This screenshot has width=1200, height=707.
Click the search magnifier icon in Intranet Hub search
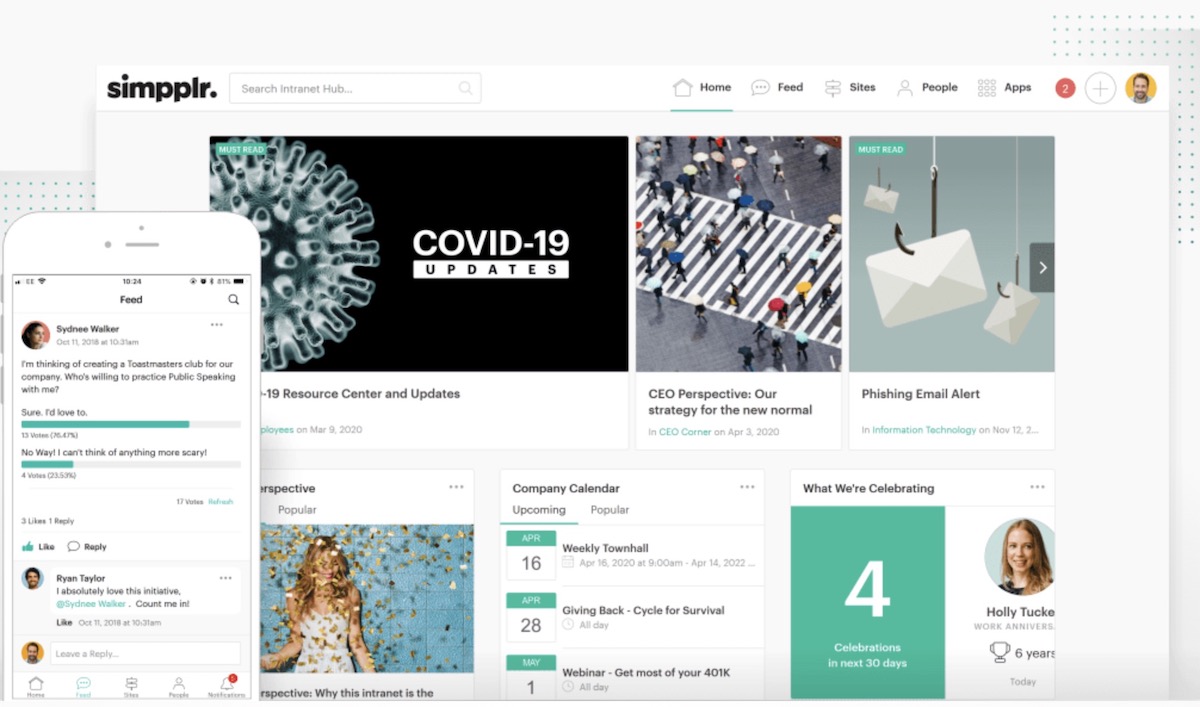(x=465, y=88)
